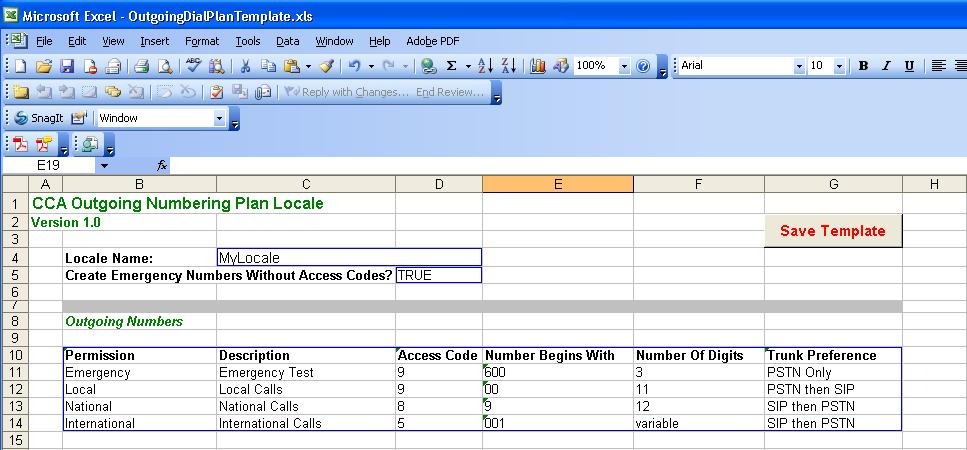Open the Adobe PDF menu
Image resolution: width=967 pixels, height=450 pixels.
tap(433, 41)
